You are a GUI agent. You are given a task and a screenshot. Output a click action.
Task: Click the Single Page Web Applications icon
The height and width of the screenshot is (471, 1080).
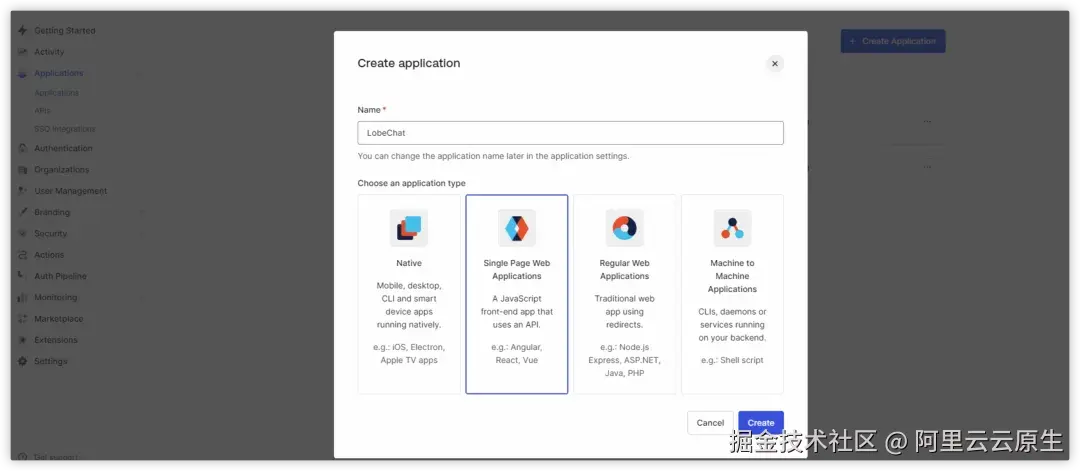(x=517, y=228)
